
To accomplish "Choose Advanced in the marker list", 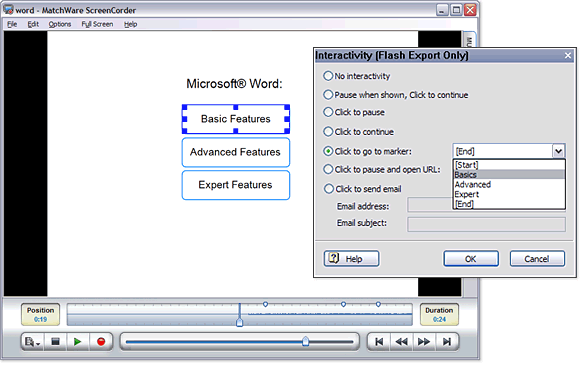I will pyautogui.click(x=509, y=185).
